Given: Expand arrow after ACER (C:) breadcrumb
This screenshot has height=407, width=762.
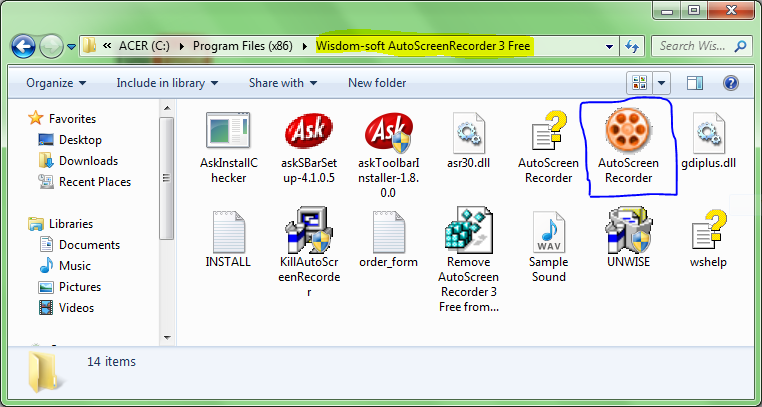Looking at the screenshot, I should coord(182,47).
